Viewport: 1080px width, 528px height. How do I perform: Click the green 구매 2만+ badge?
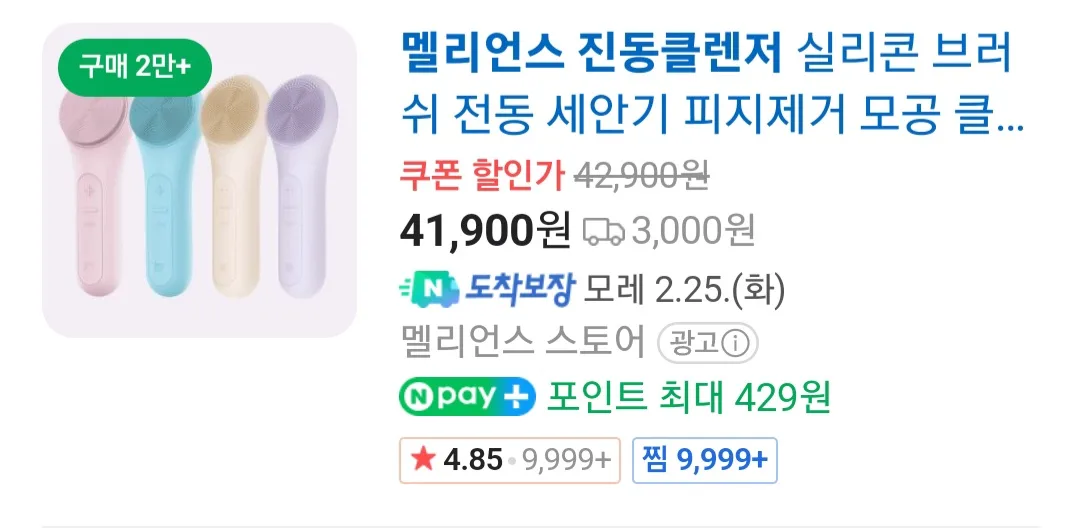(x=133, y=67)
